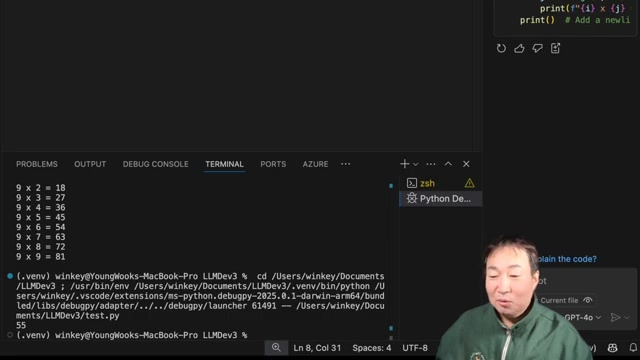640x360 pixels.
Task: Expand the send options chevron beside send
Action: (x=627, y=318)
